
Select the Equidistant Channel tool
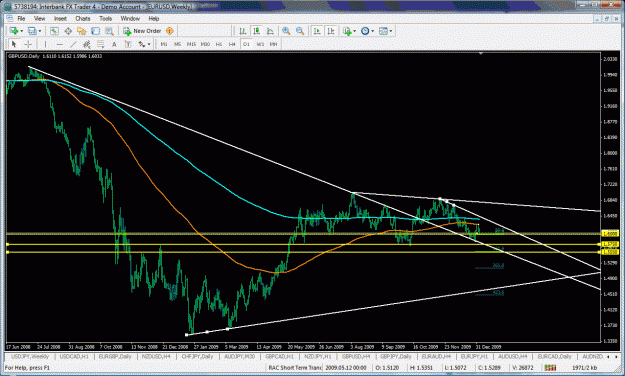tap(87, 44)
